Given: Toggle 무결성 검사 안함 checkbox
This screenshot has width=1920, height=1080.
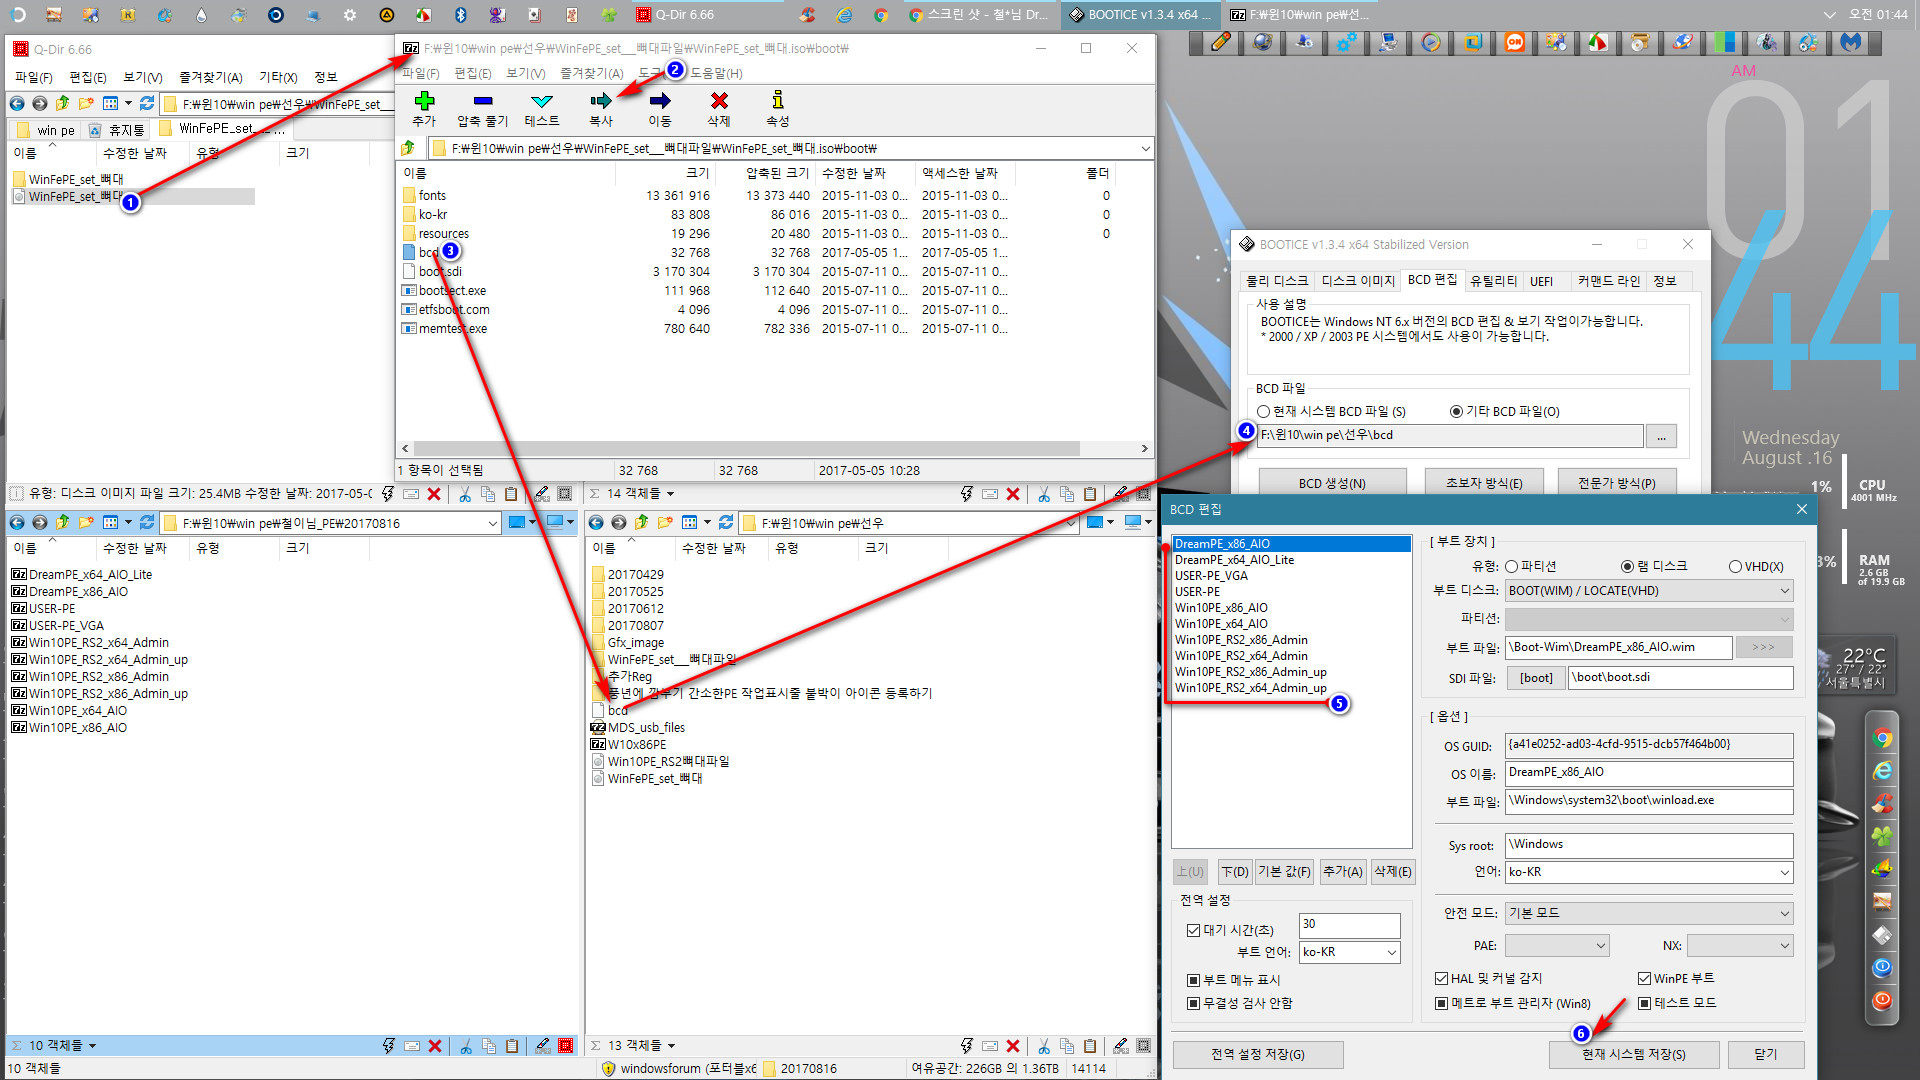Looking at the screenshot, I should (x=1193, y=1003).
